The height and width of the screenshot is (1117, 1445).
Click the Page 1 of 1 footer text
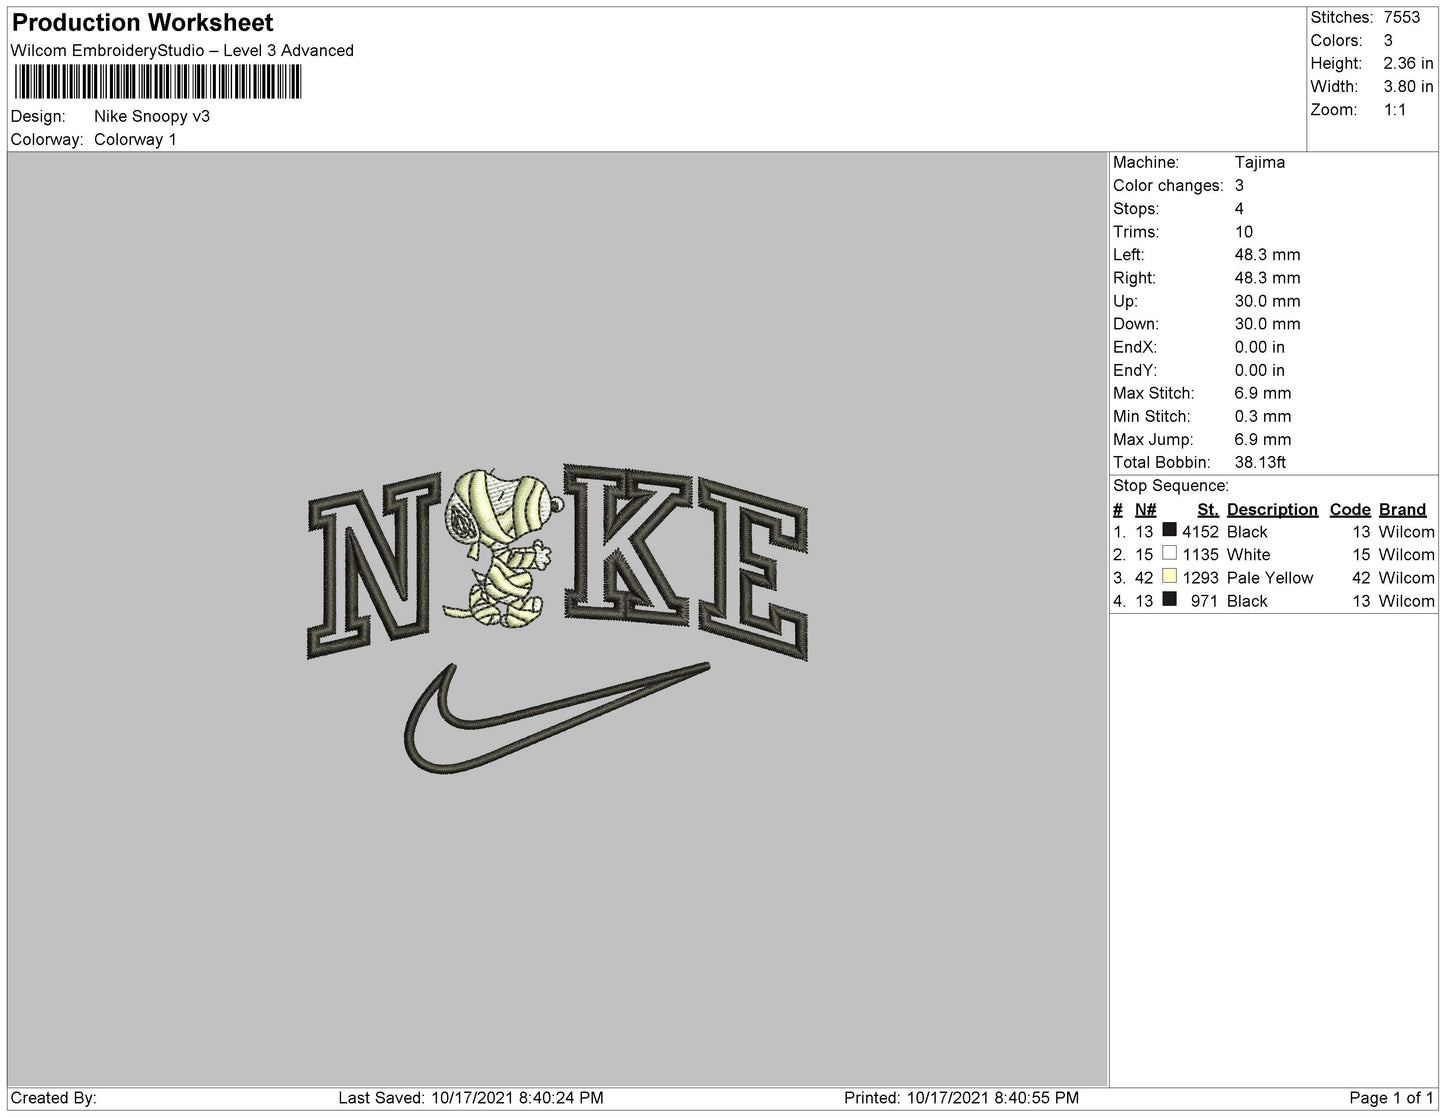pos(1391,1098)
